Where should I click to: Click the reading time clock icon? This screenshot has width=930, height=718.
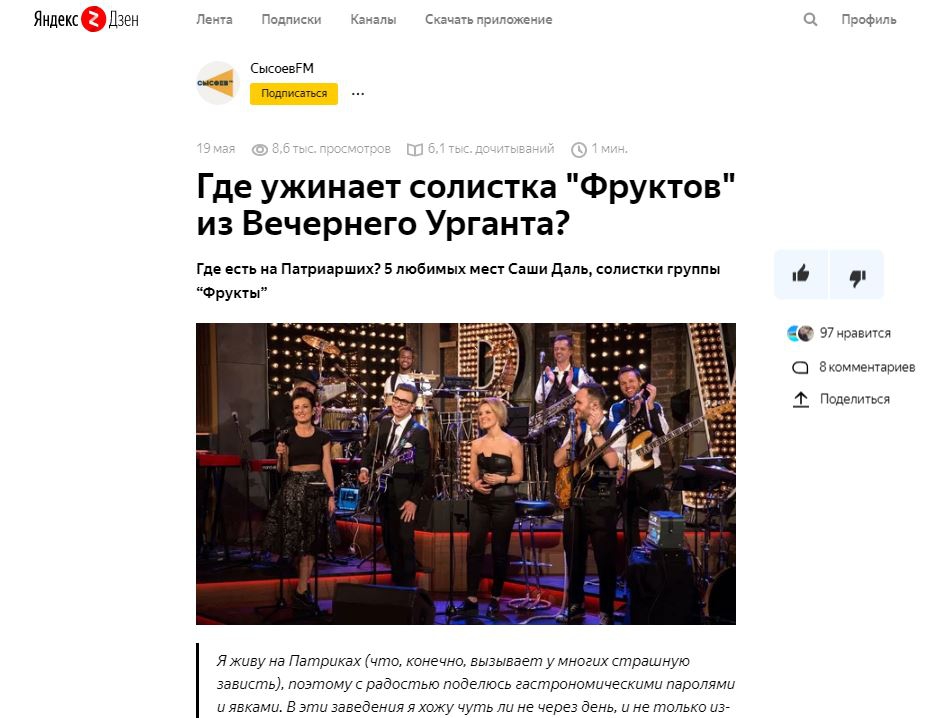579,149
